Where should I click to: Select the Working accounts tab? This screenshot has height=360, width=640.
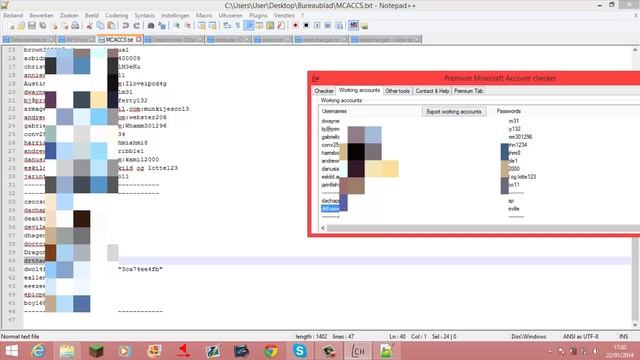pos(359,90)
